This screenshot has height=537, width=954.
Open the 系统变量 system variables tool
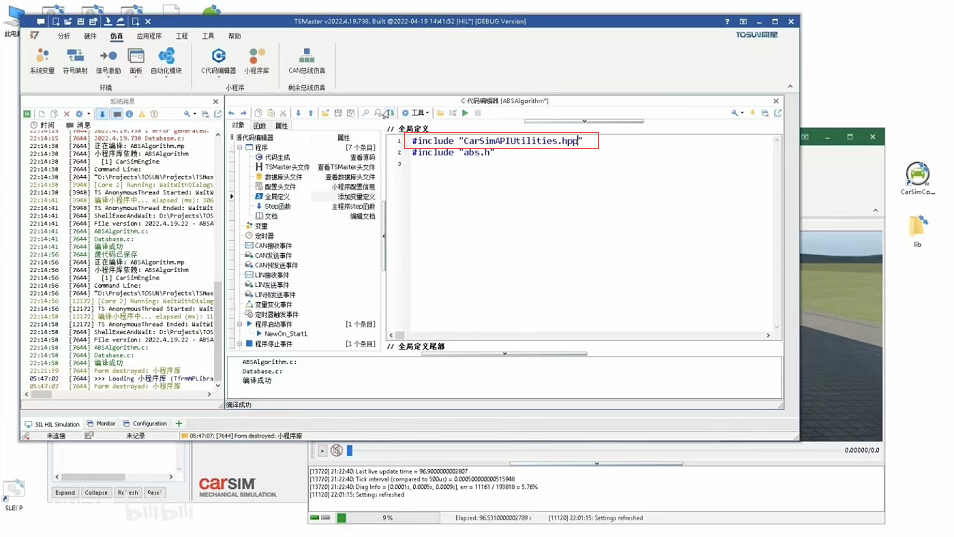pyautogui.click(x=42, y=61)
